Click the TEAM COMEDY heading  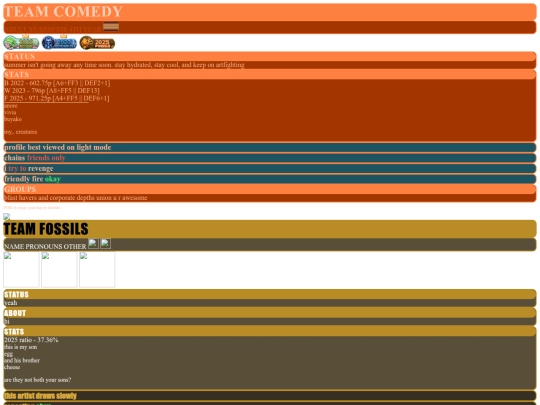point(63,12)
